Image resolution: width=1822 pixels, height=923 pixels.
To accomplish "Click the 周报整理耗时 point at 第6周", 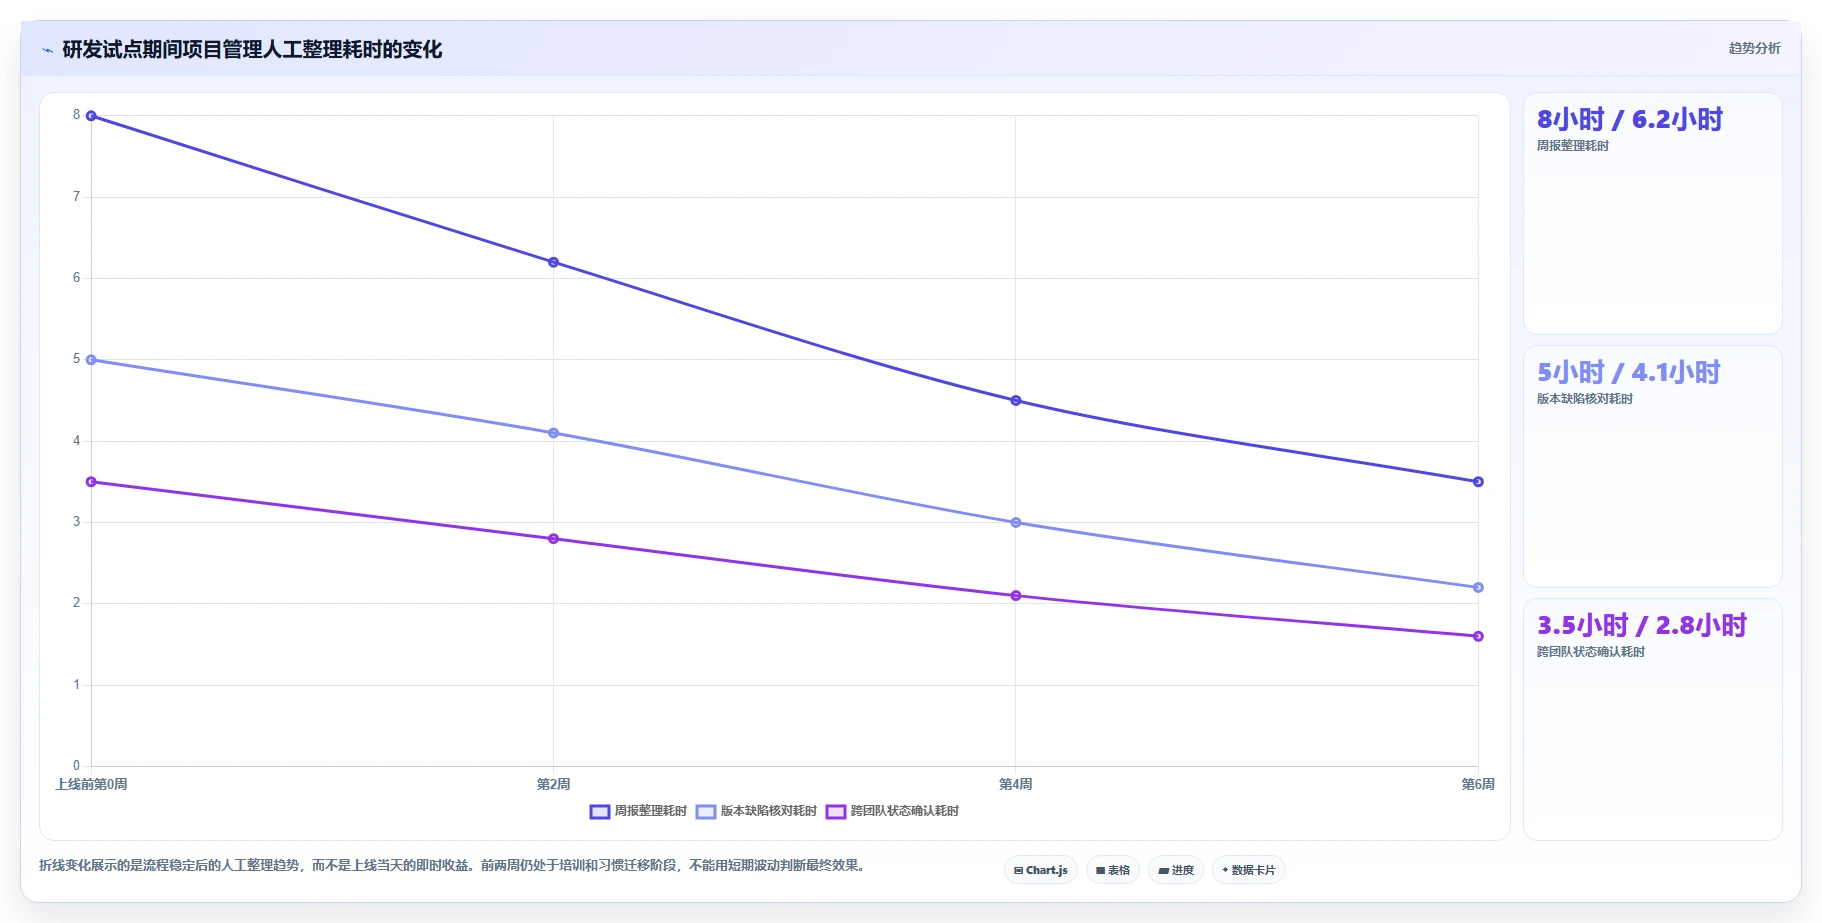I will [x=1478, y=482].
